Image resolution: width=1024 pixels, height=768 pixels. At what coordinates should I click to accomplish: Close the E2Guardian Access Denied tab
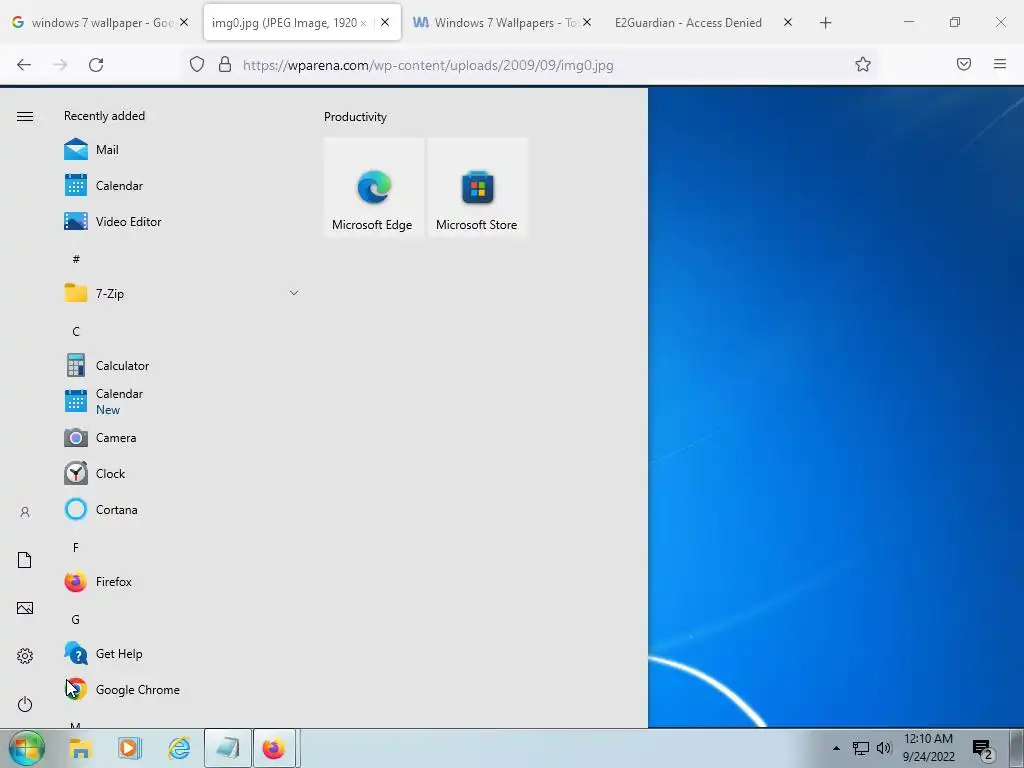[788, 23]
